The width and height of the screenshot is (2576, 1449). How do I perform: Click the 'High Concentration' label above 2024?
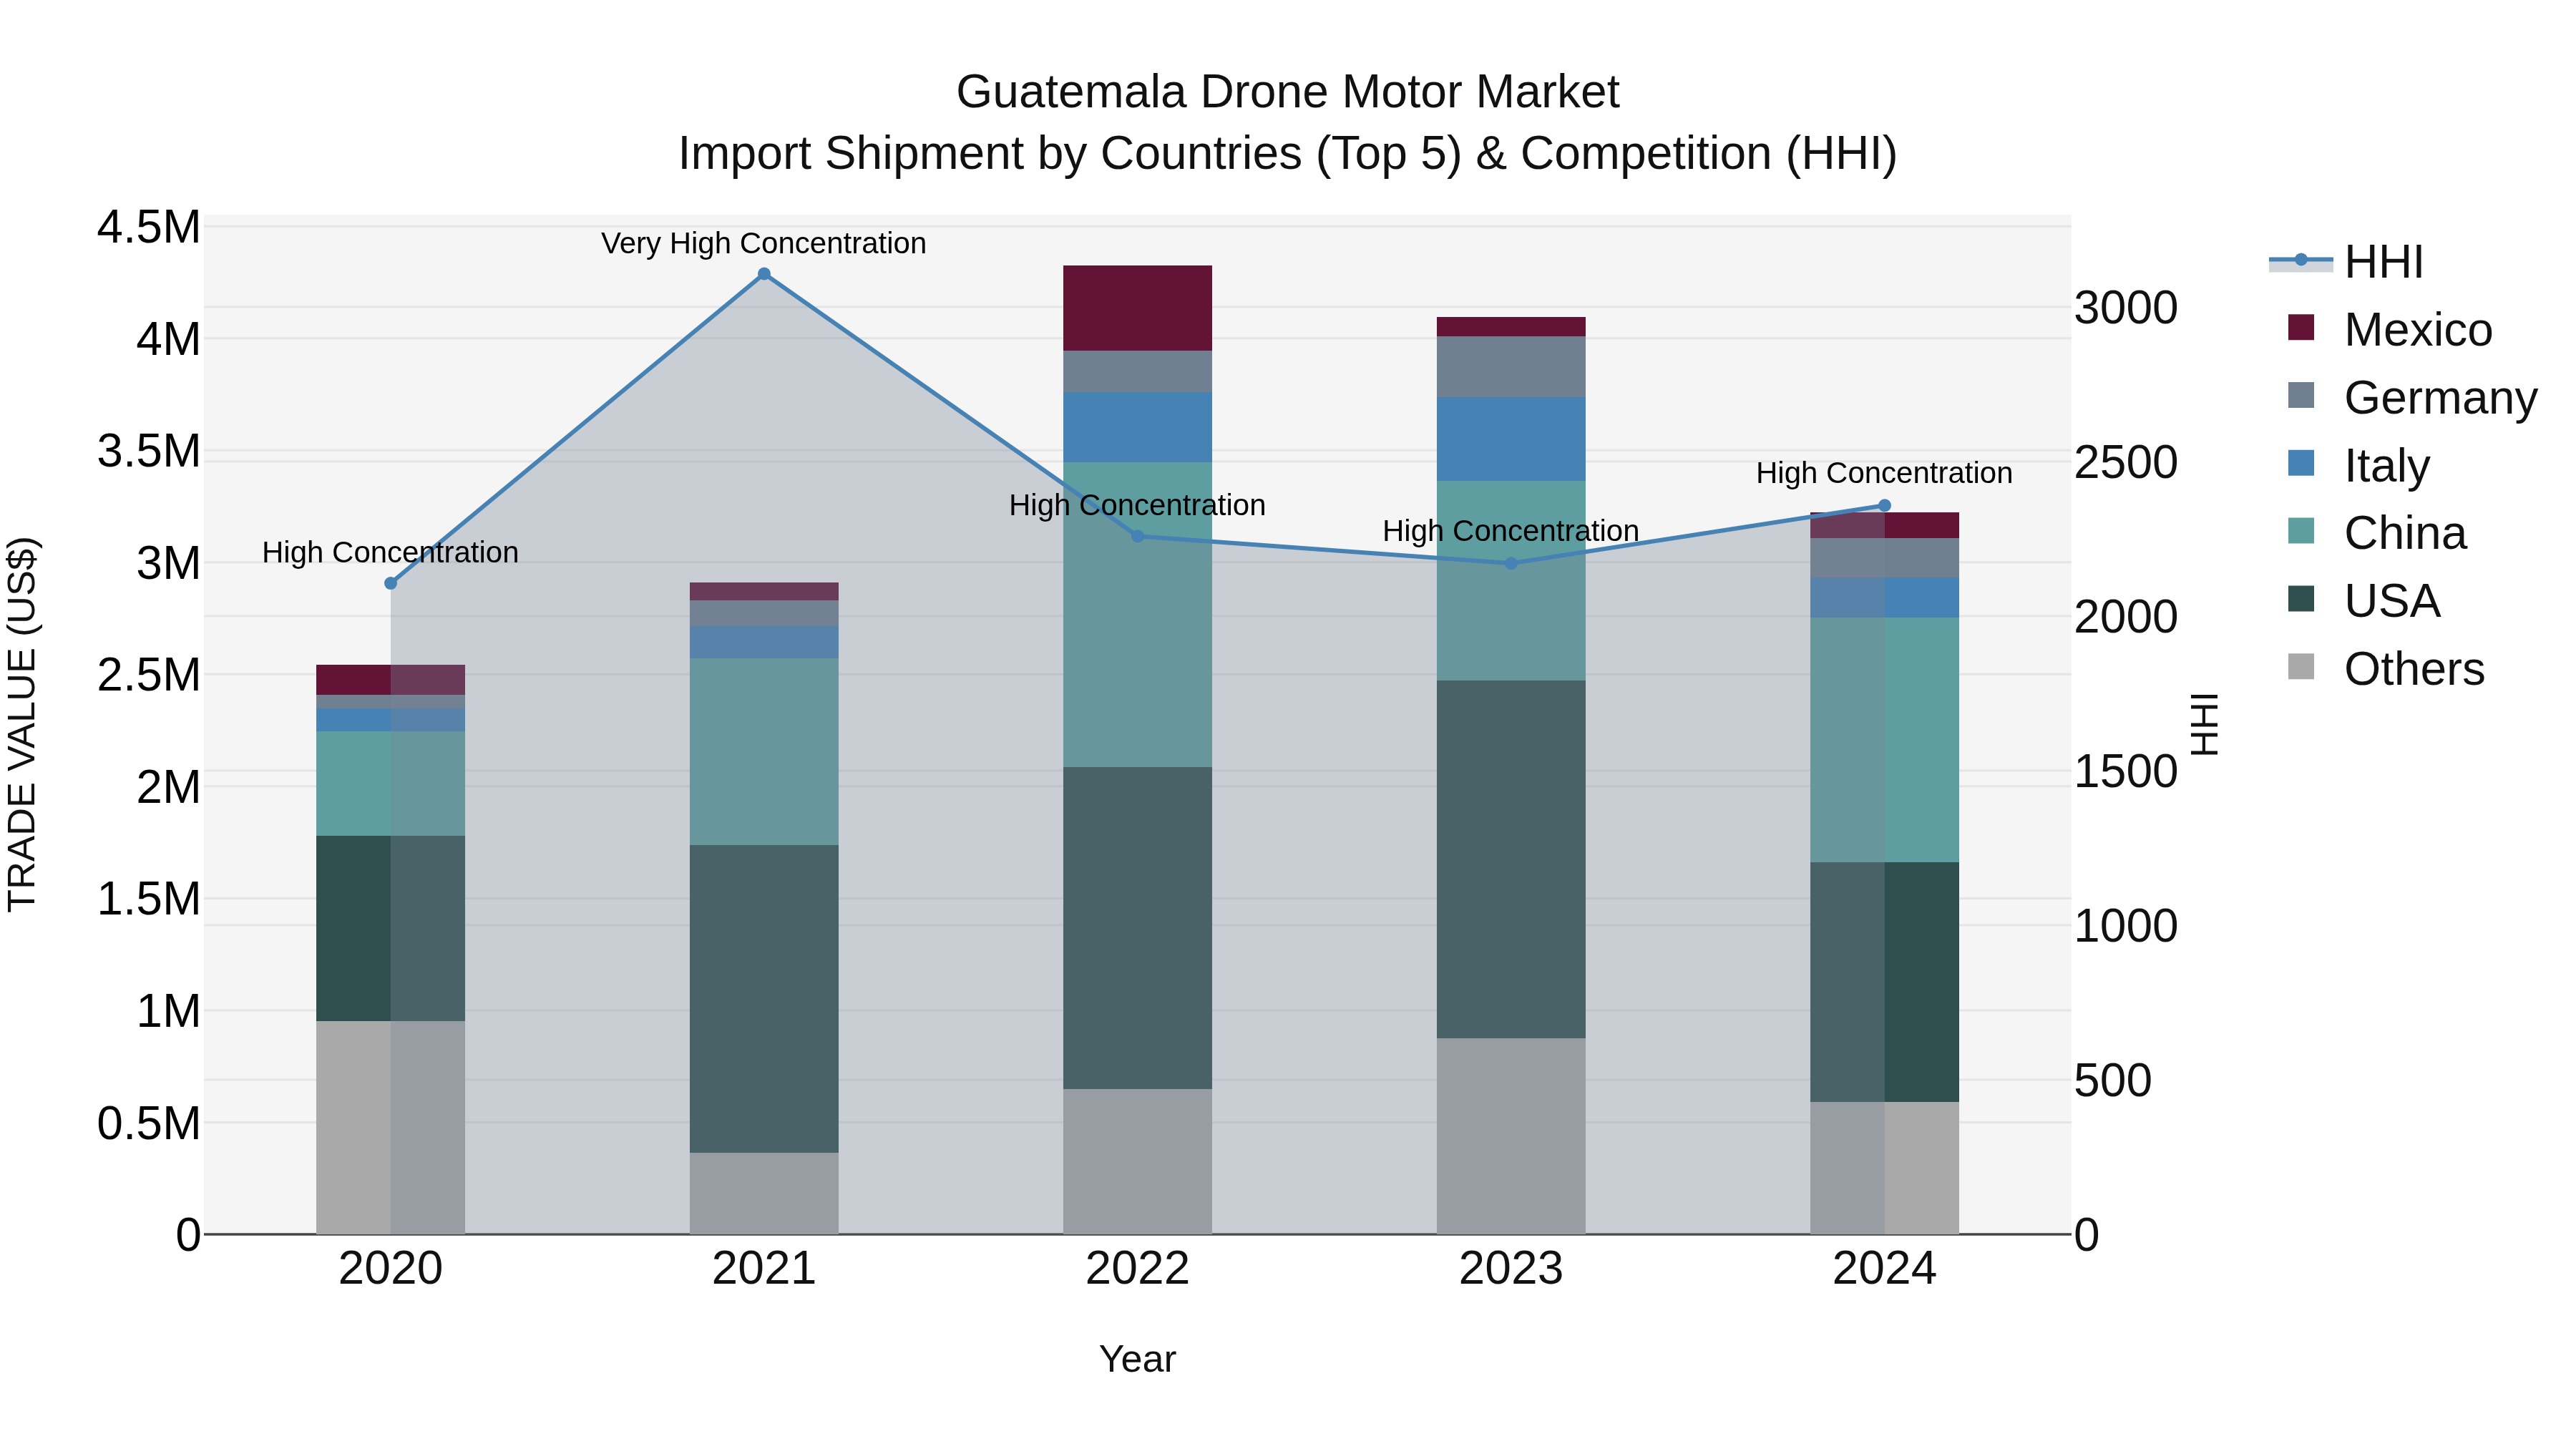coord(1885,473)
